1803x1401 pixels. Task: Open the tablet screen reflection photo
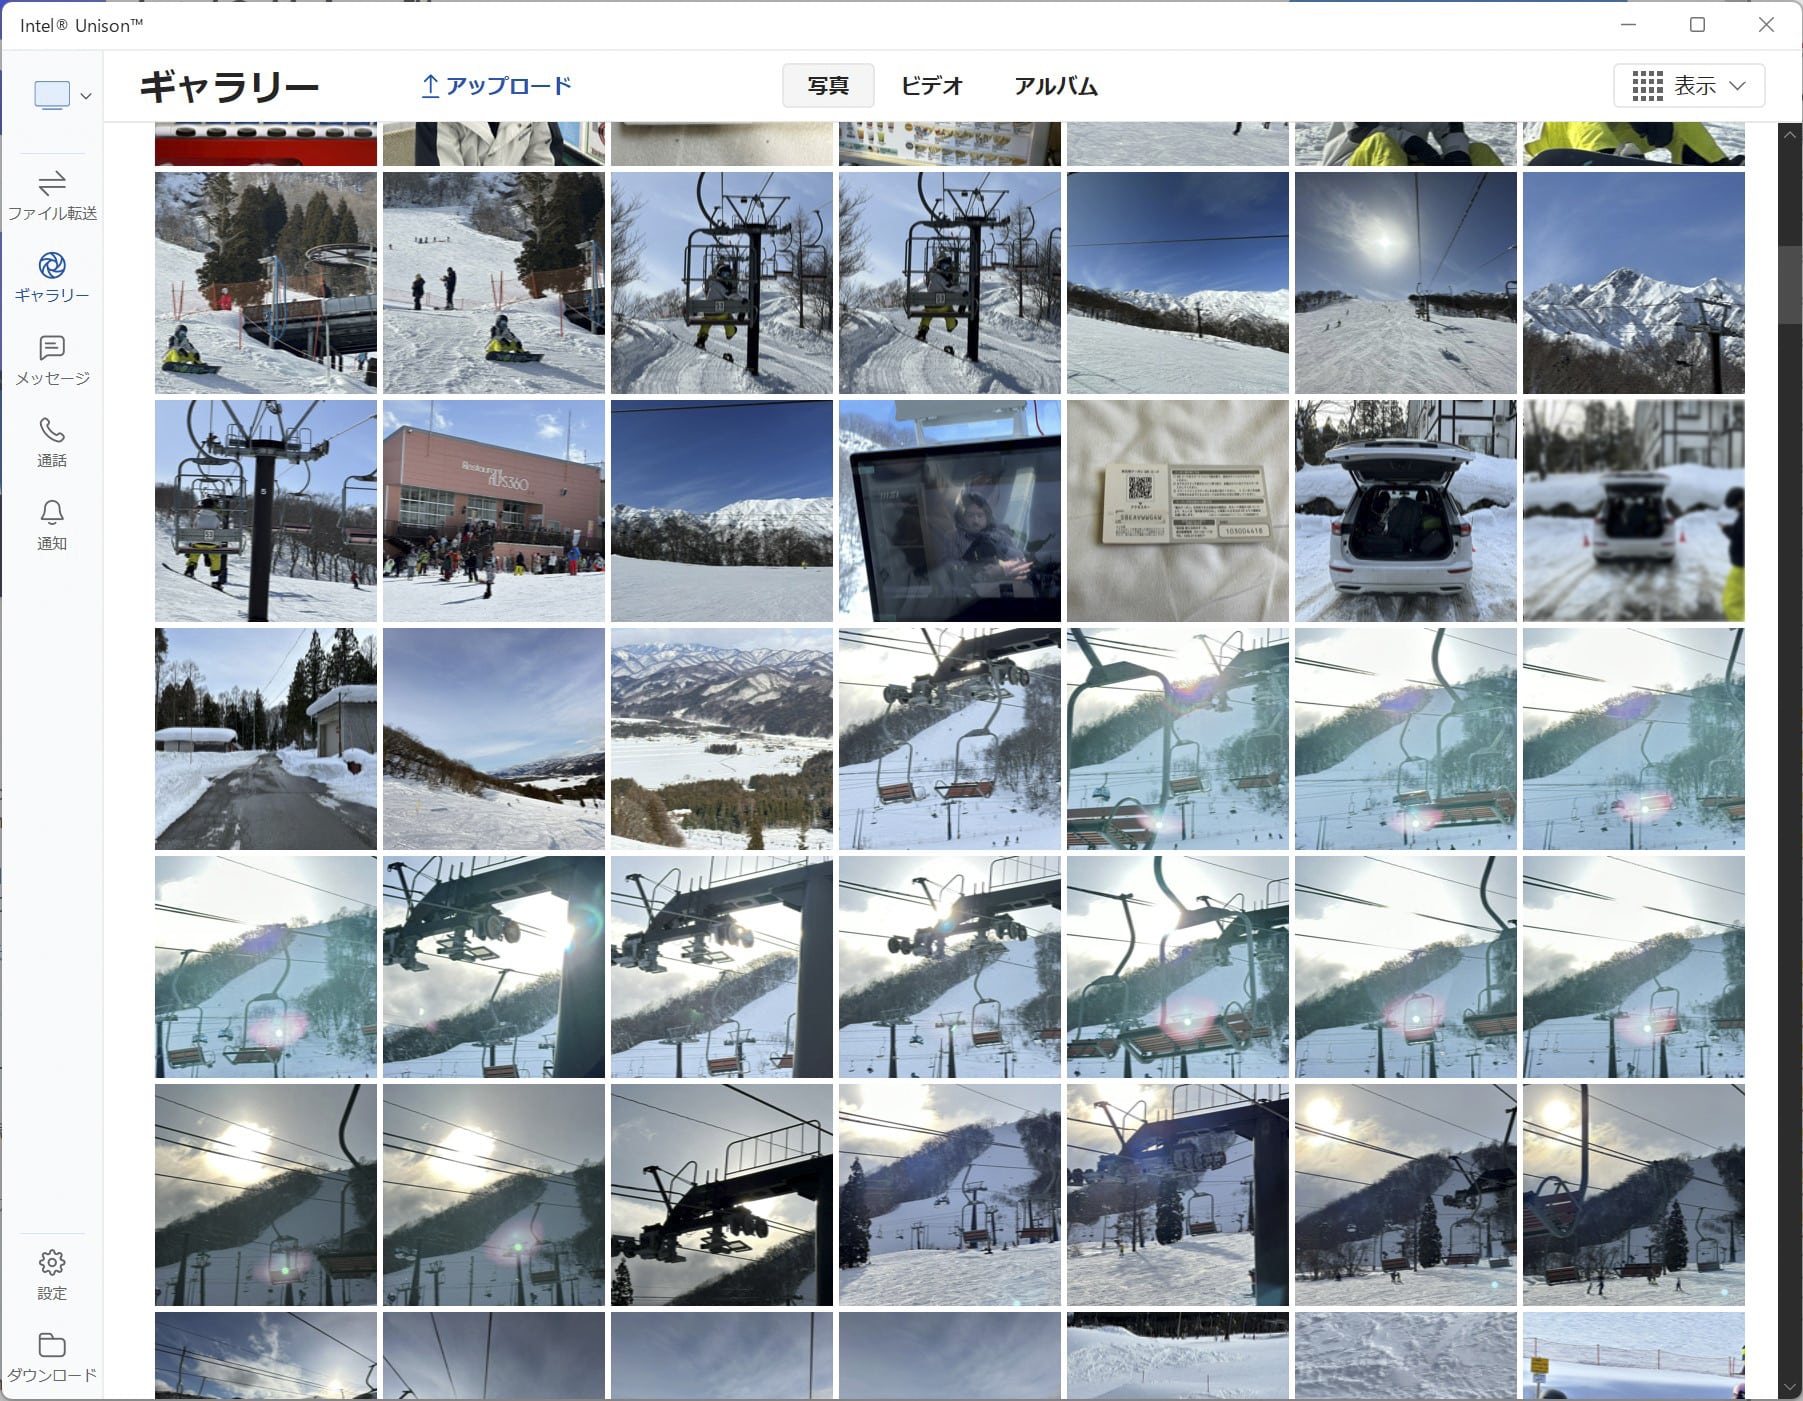[950, 511]
